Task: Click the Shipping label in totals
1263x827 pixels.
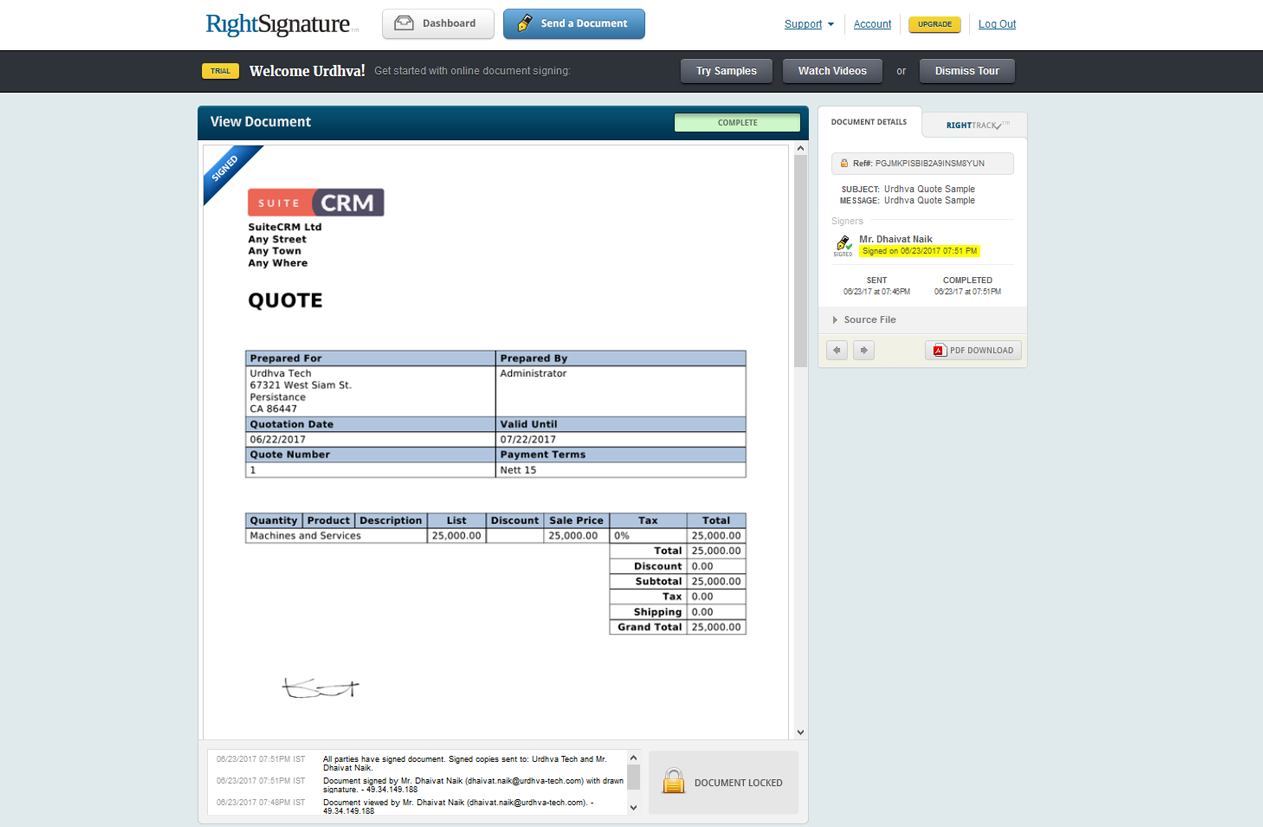Action: [657, 612]
